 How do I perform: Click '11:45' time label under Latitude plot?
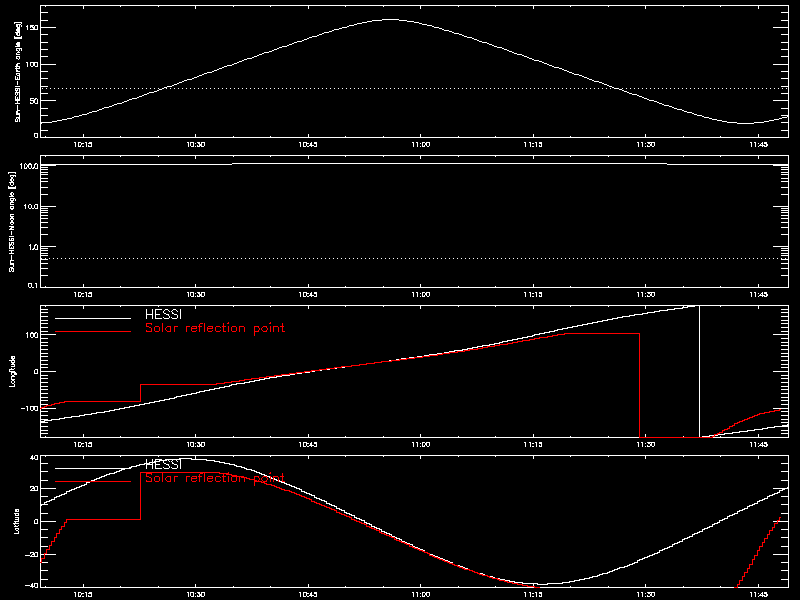pos(759,595)
